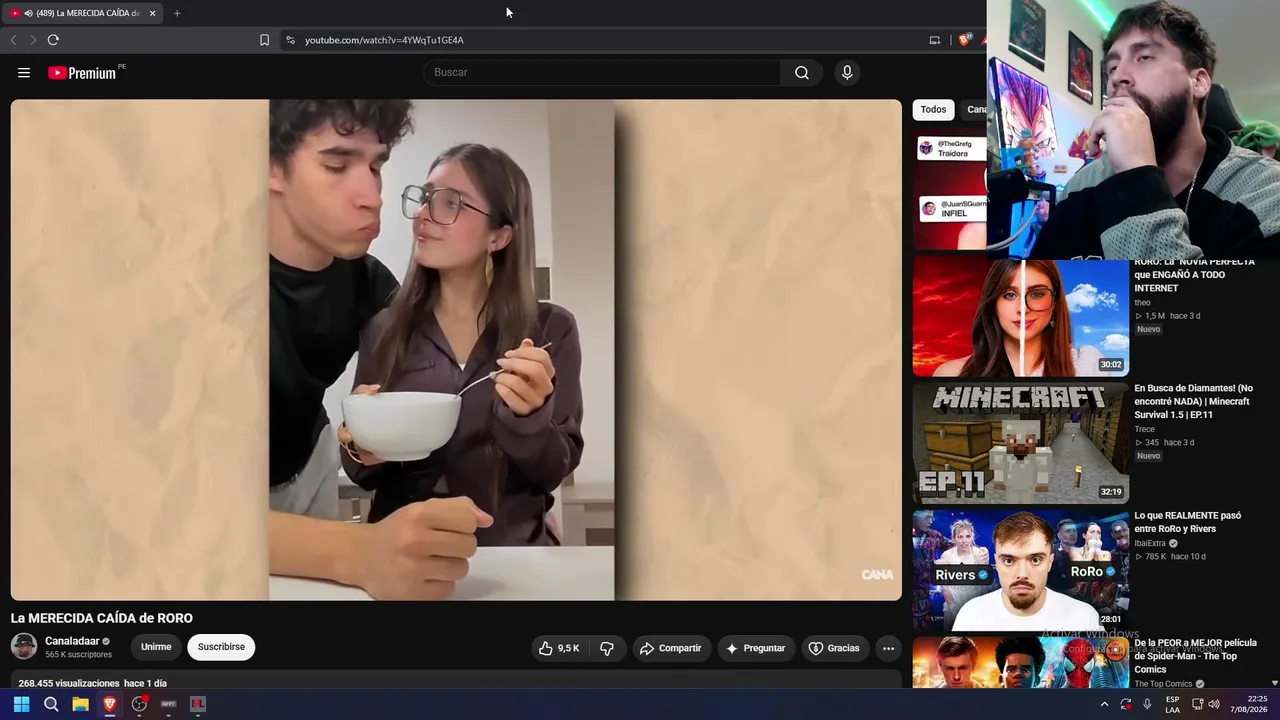This screenshot has height=720, width=1280.
Task: Open the Windows Start menu
Action: tap(21, 704)
